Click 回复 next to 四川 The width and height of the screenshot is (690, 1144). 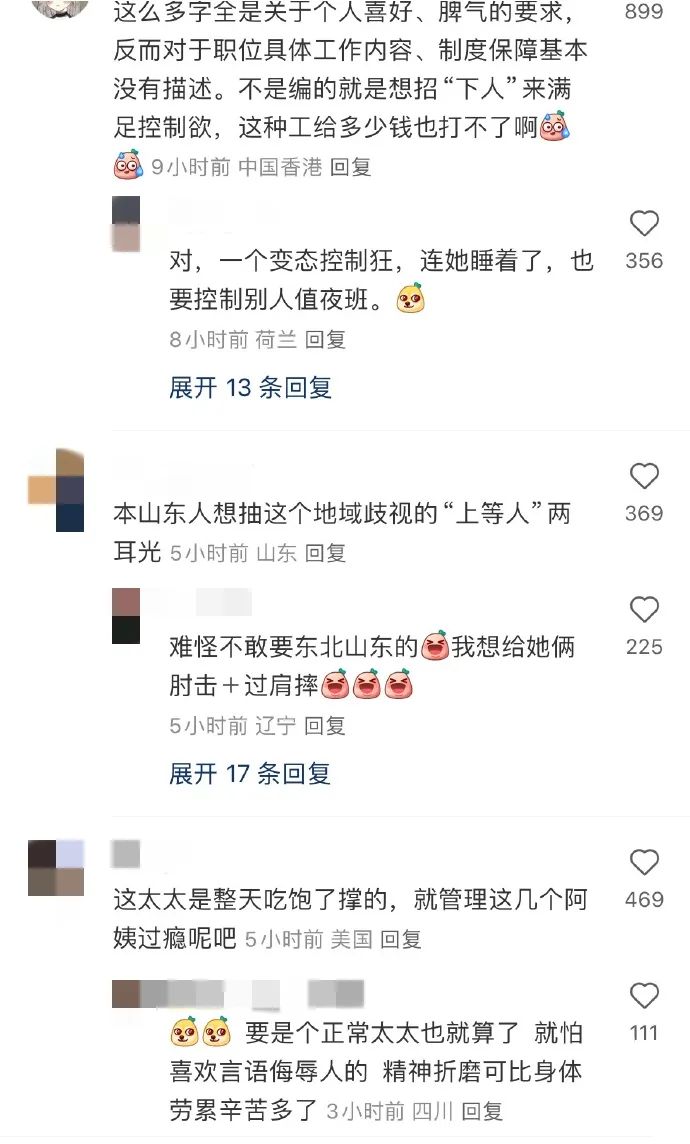pyautogui.click(x=482, y=1111)
